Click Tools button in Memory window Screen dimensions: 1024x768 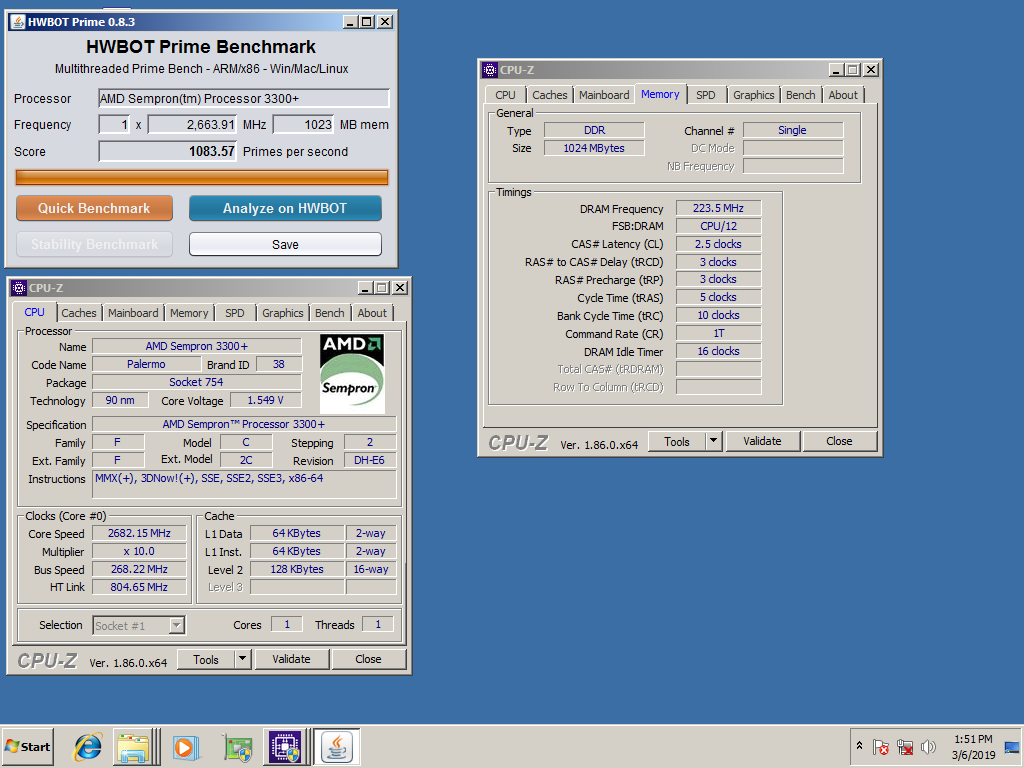coord(677,441)
